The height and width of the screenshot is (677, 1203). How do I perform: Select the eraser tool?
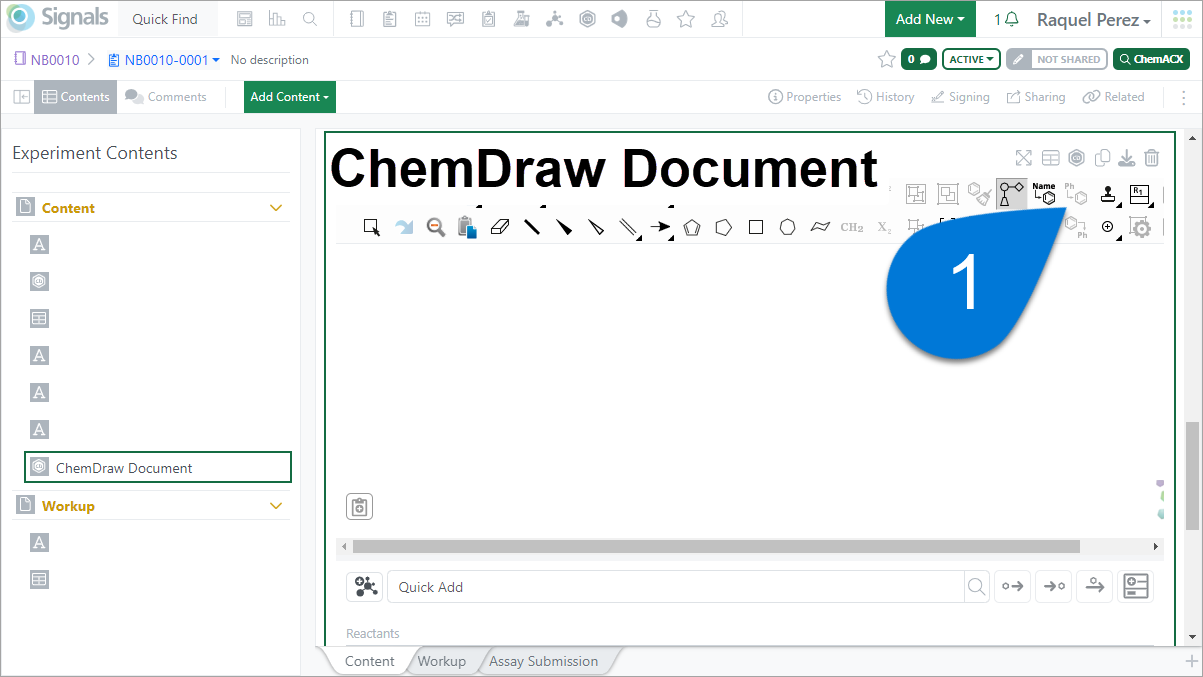(500, 227)
